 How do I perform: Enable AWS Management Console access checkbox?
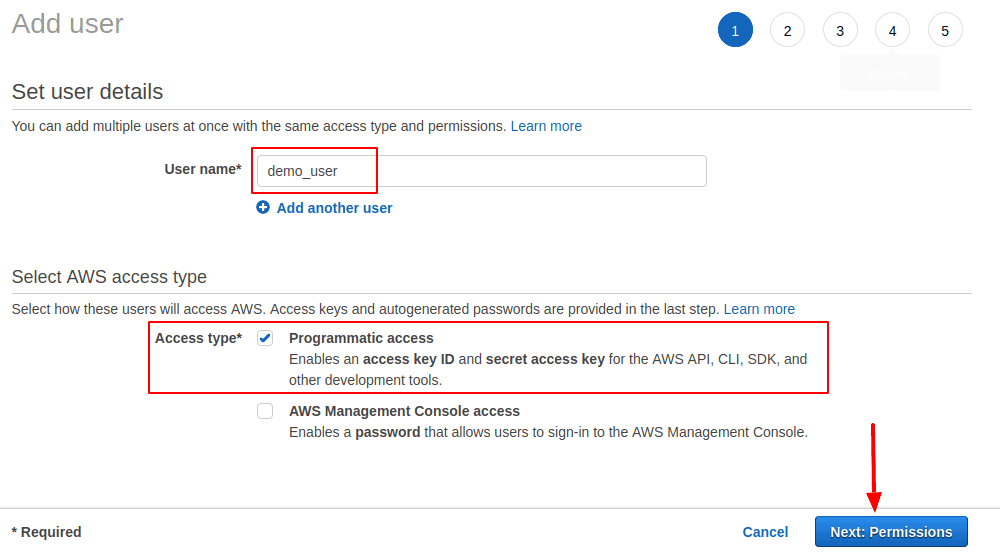coord(265,411)
